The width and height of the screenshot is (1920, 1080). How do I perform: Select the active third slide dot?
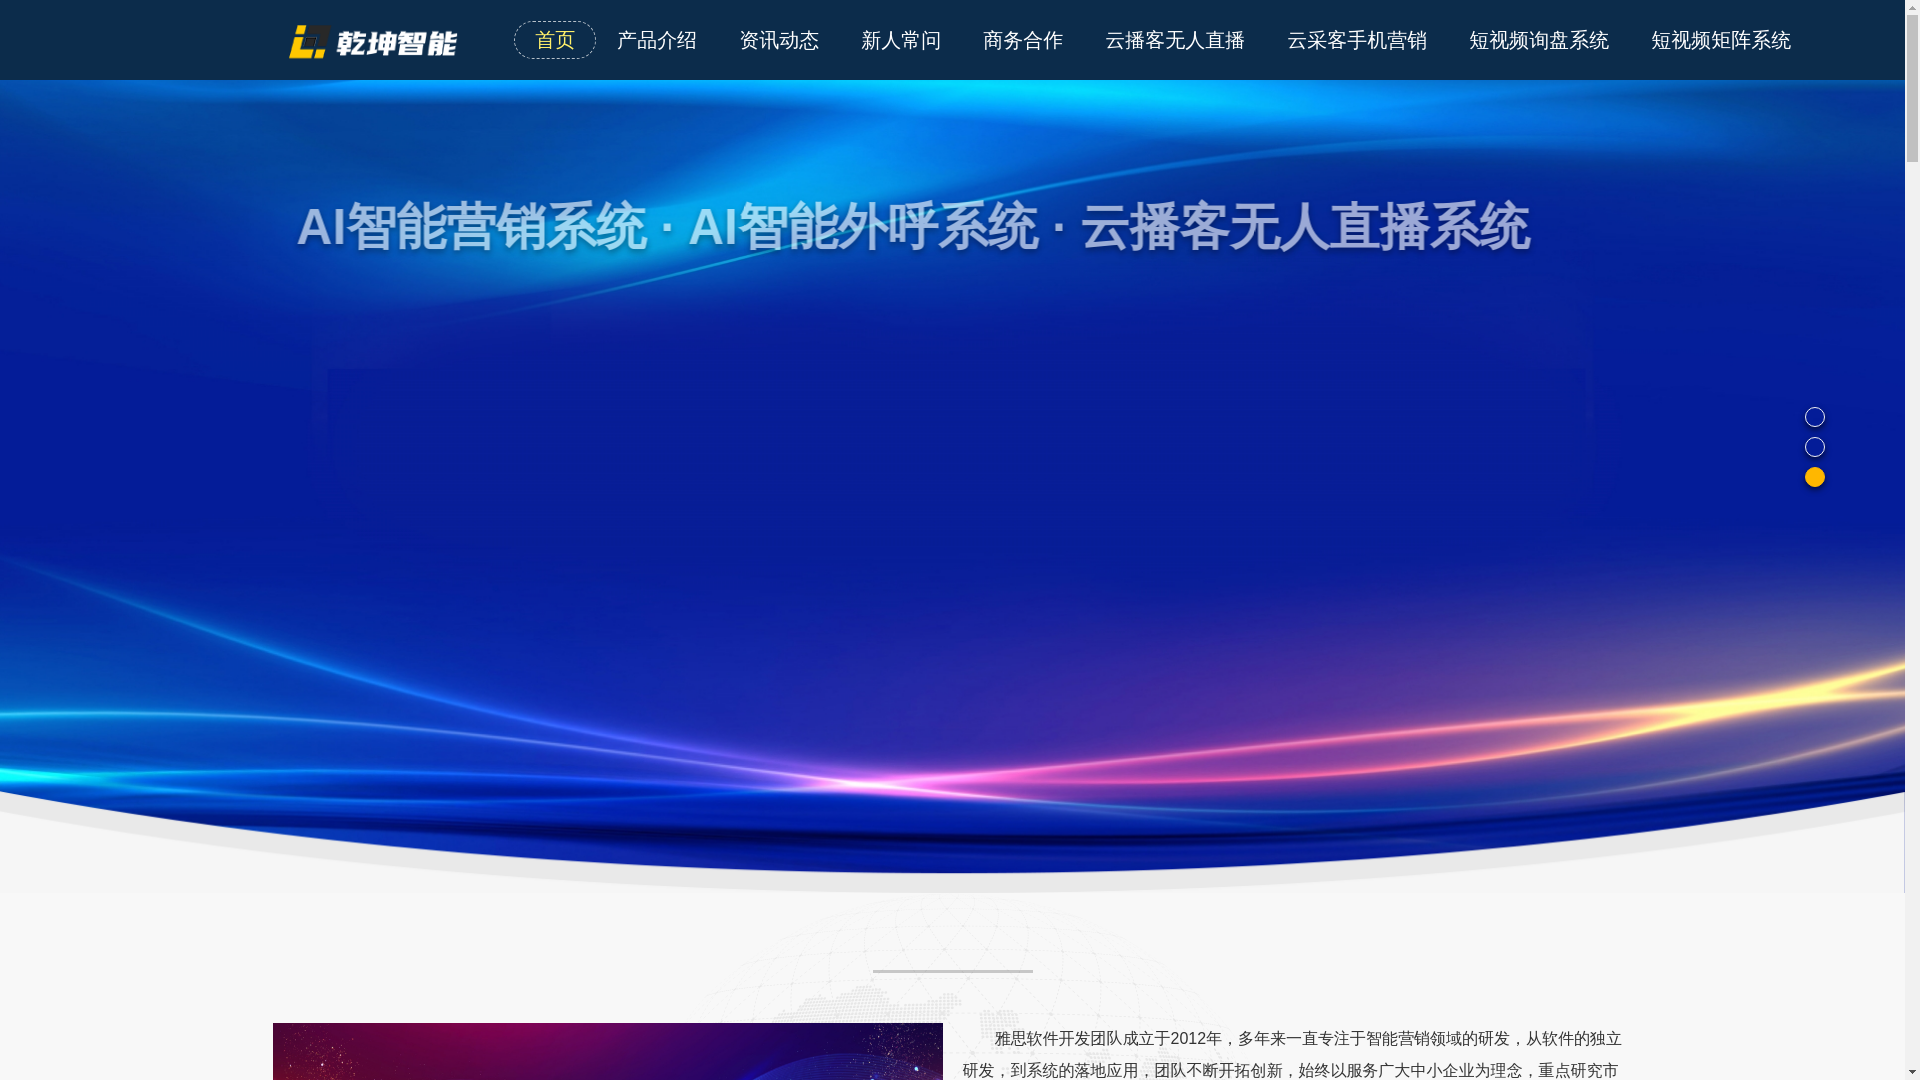tap(1815, 477)
